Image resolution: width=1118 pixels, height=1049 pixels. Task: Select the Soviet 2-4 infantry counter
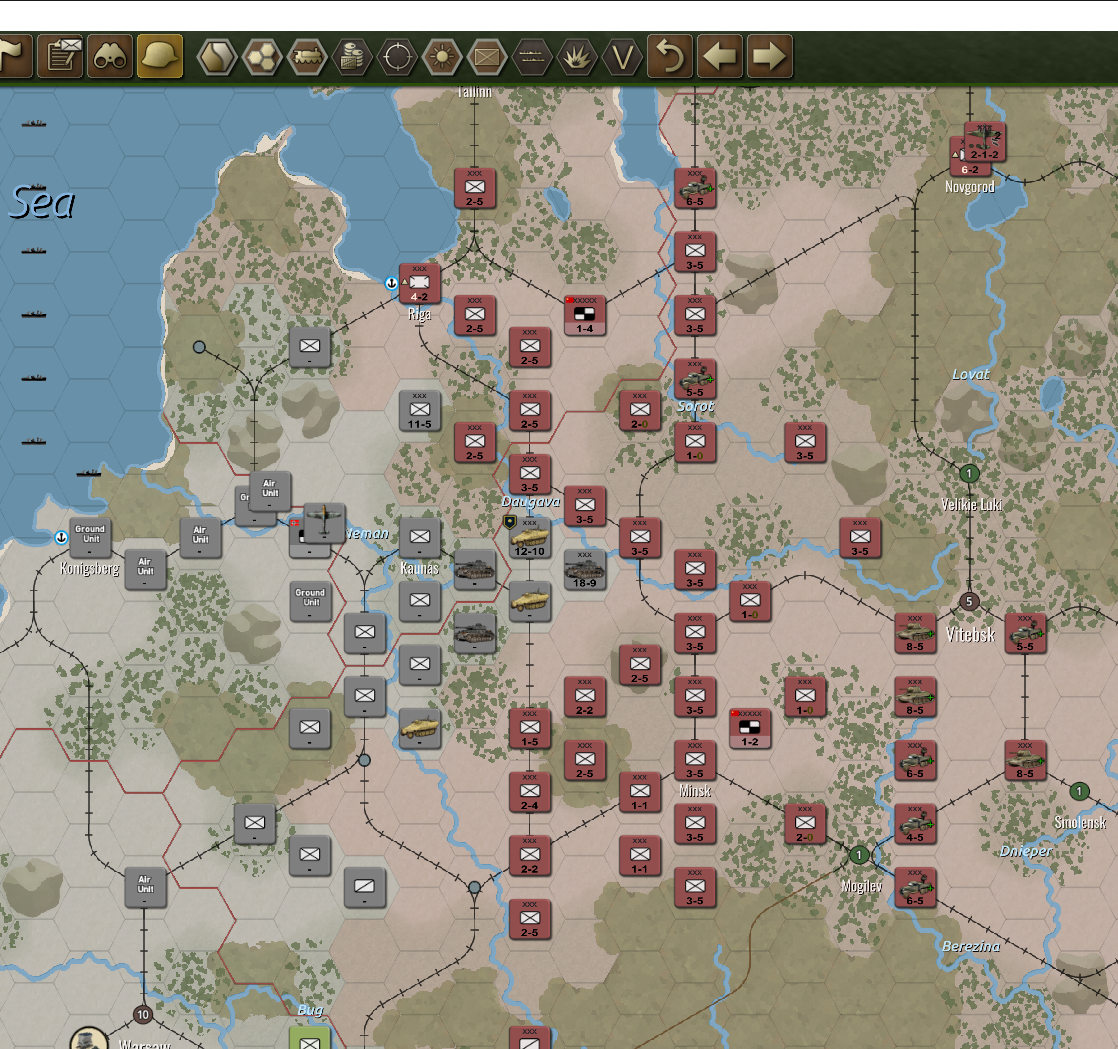coord(529,792)
